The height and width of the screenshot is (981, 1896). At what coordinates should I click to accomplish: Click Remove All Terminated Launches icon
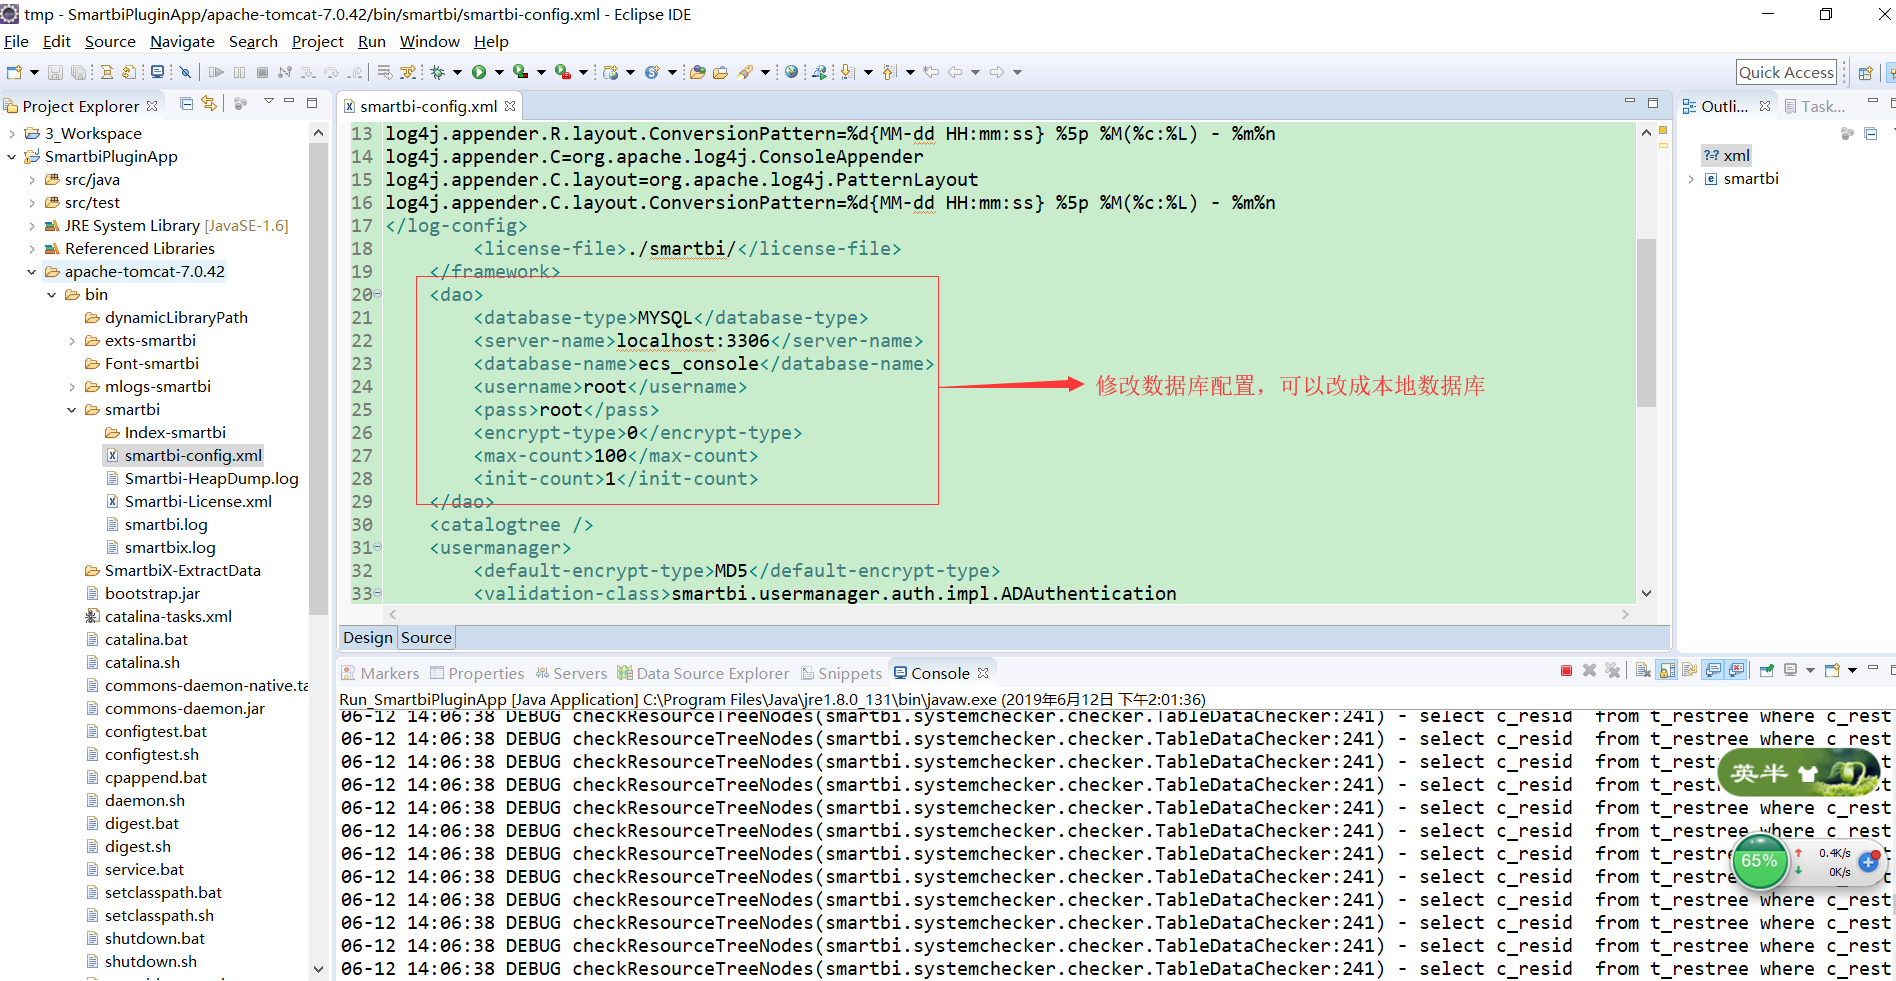click(1612, 671)
